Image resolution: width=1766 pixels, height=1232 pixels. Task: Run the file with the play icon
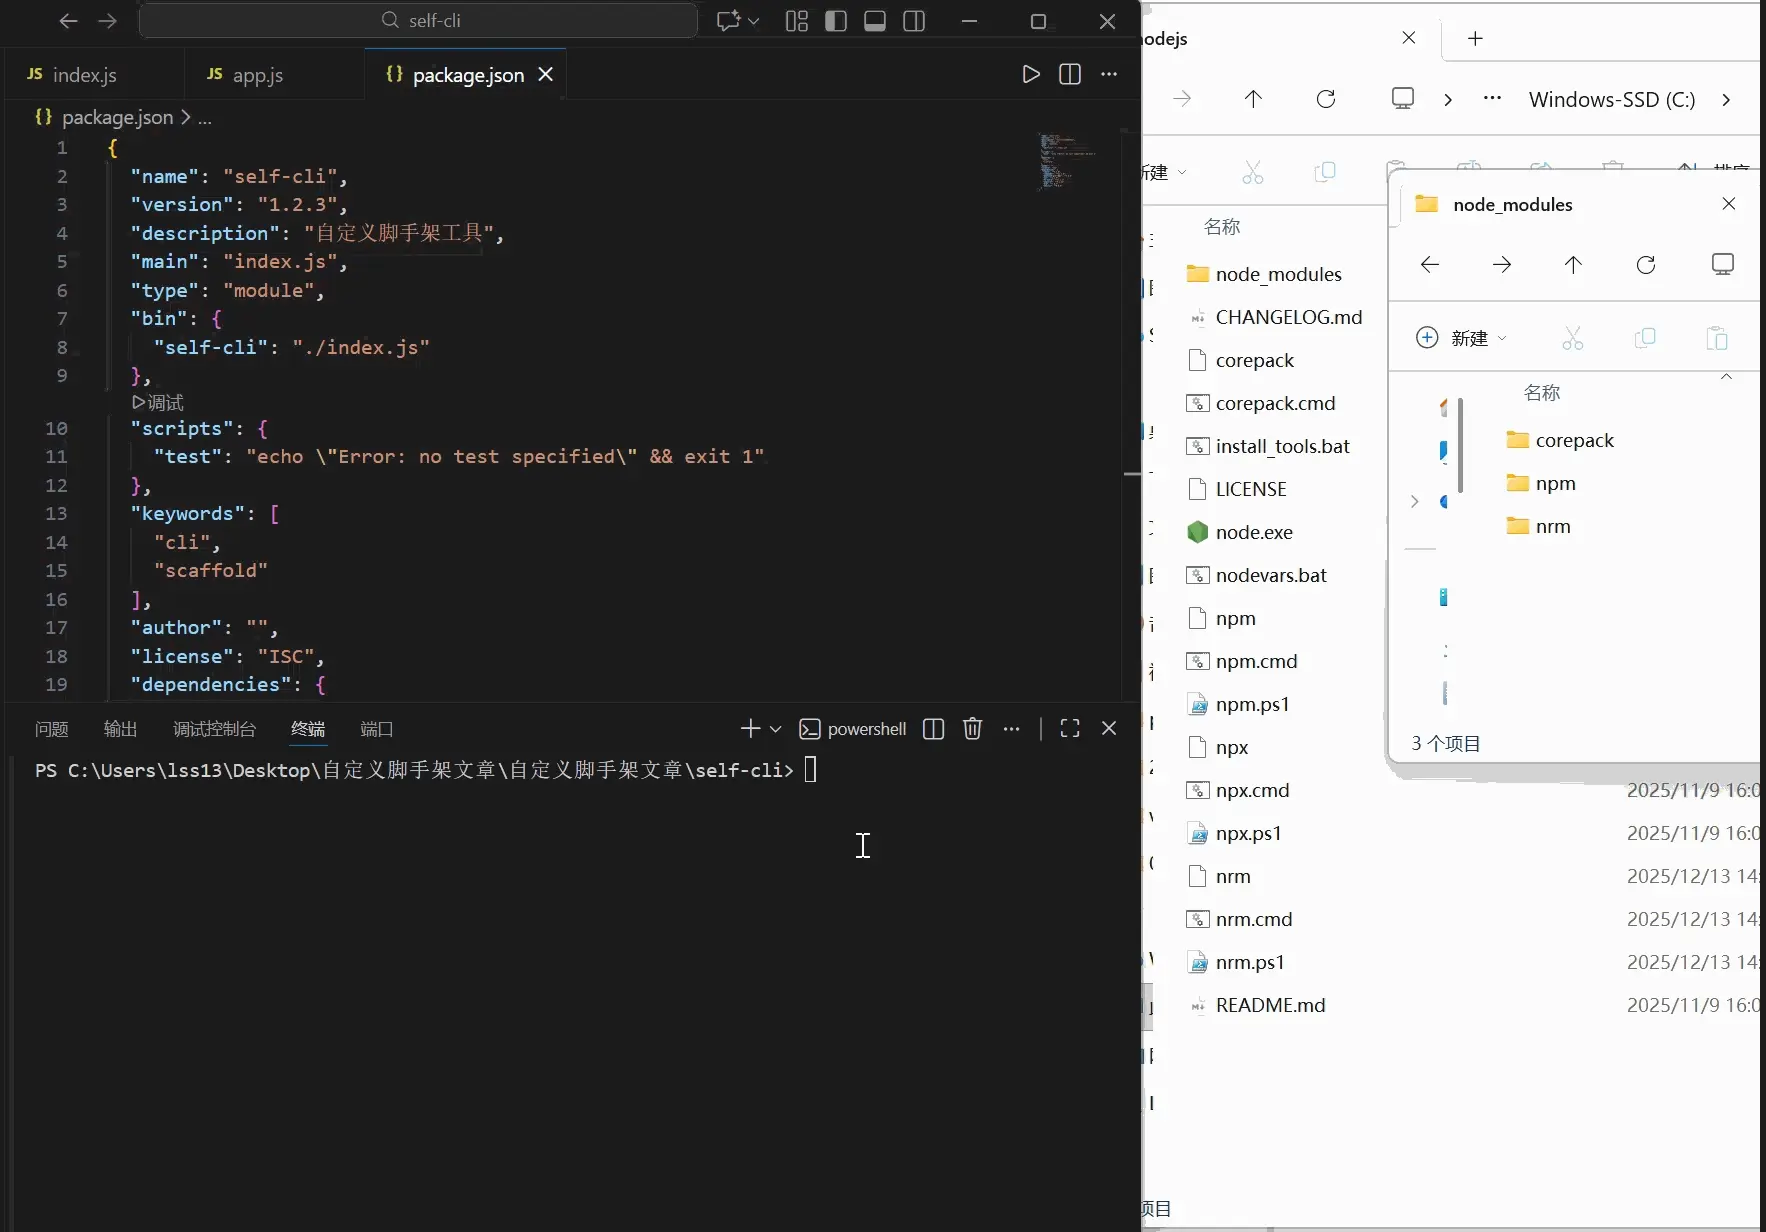1031,74
